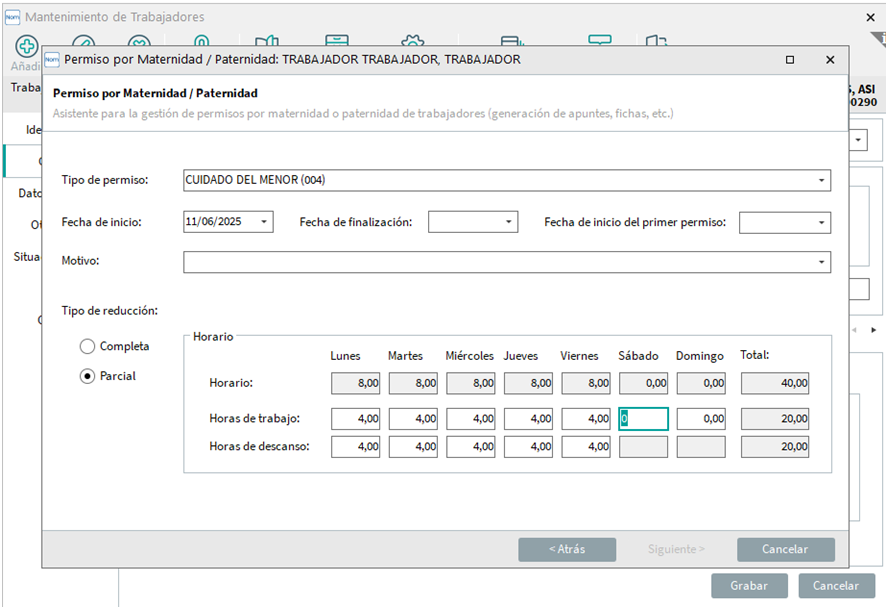
Task: Click the Horas de descanso field for Viernes
Action: (x=586, y=446)
